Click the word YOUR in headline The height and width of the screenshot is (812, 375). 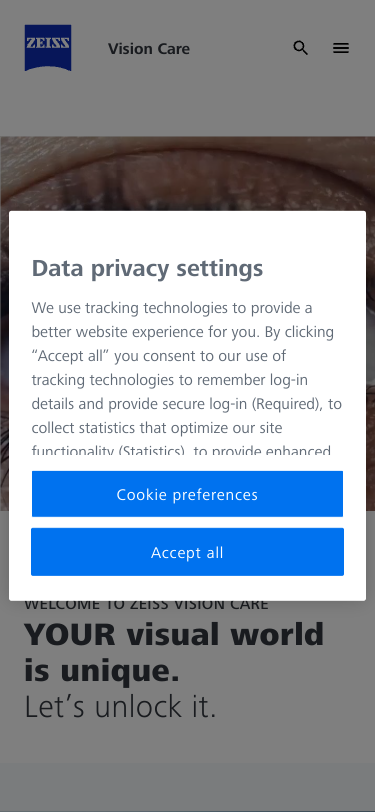tap(69, 634)
